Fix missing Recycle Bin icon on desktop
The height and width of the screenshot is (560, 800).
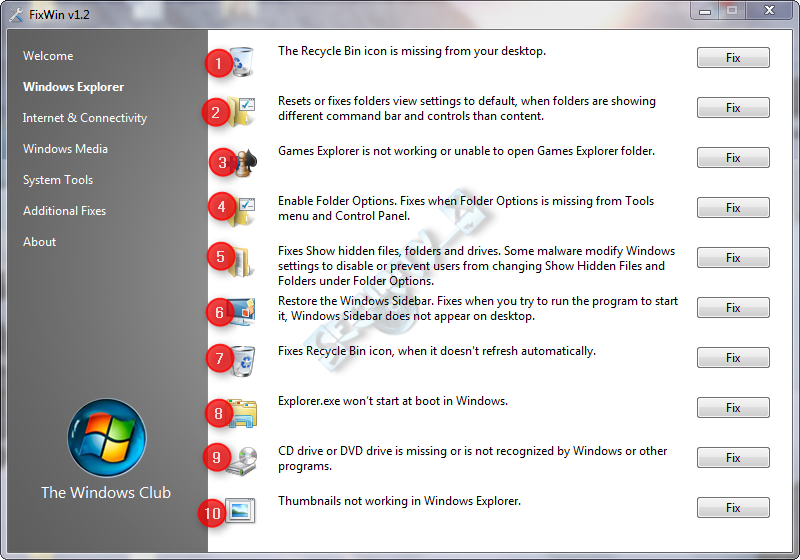(733, 58)
